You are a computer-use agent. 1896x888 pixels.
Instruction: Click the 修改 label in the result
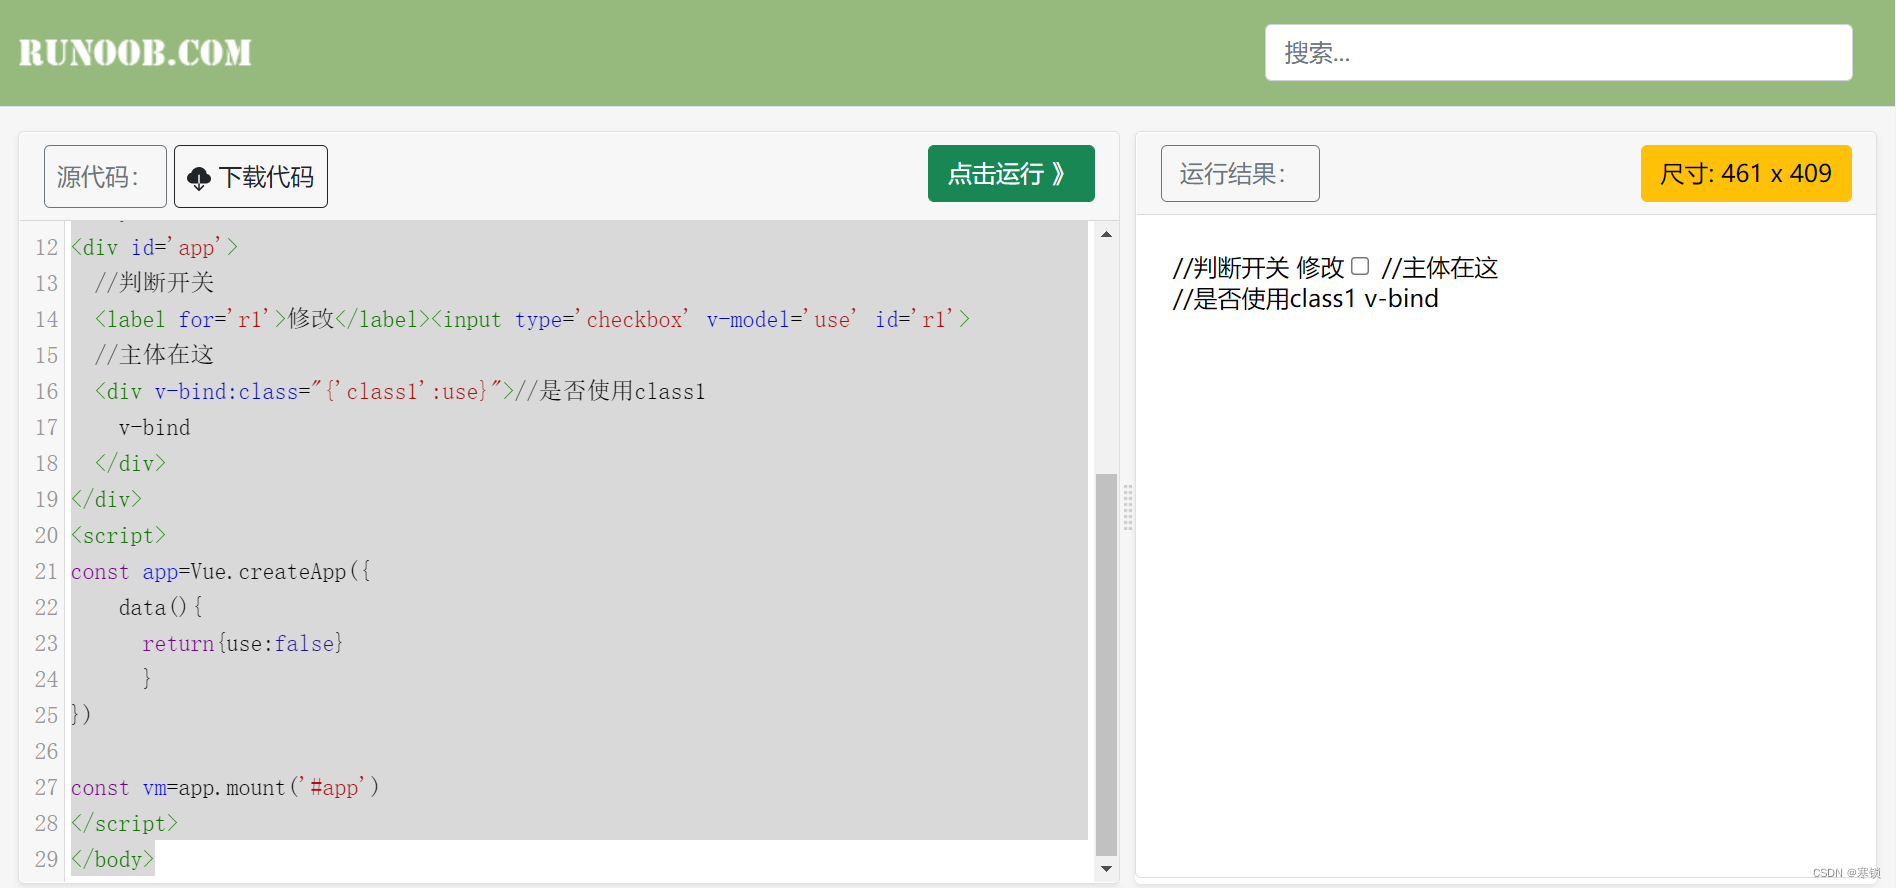coord(1320,268)
